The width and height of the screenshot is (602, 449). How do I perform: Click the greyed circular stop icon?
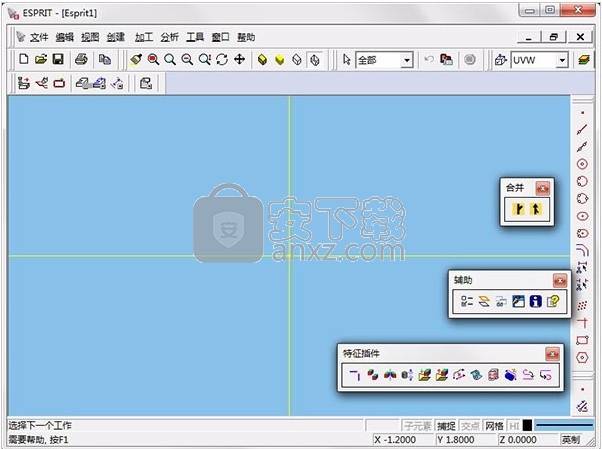point(470,60)
